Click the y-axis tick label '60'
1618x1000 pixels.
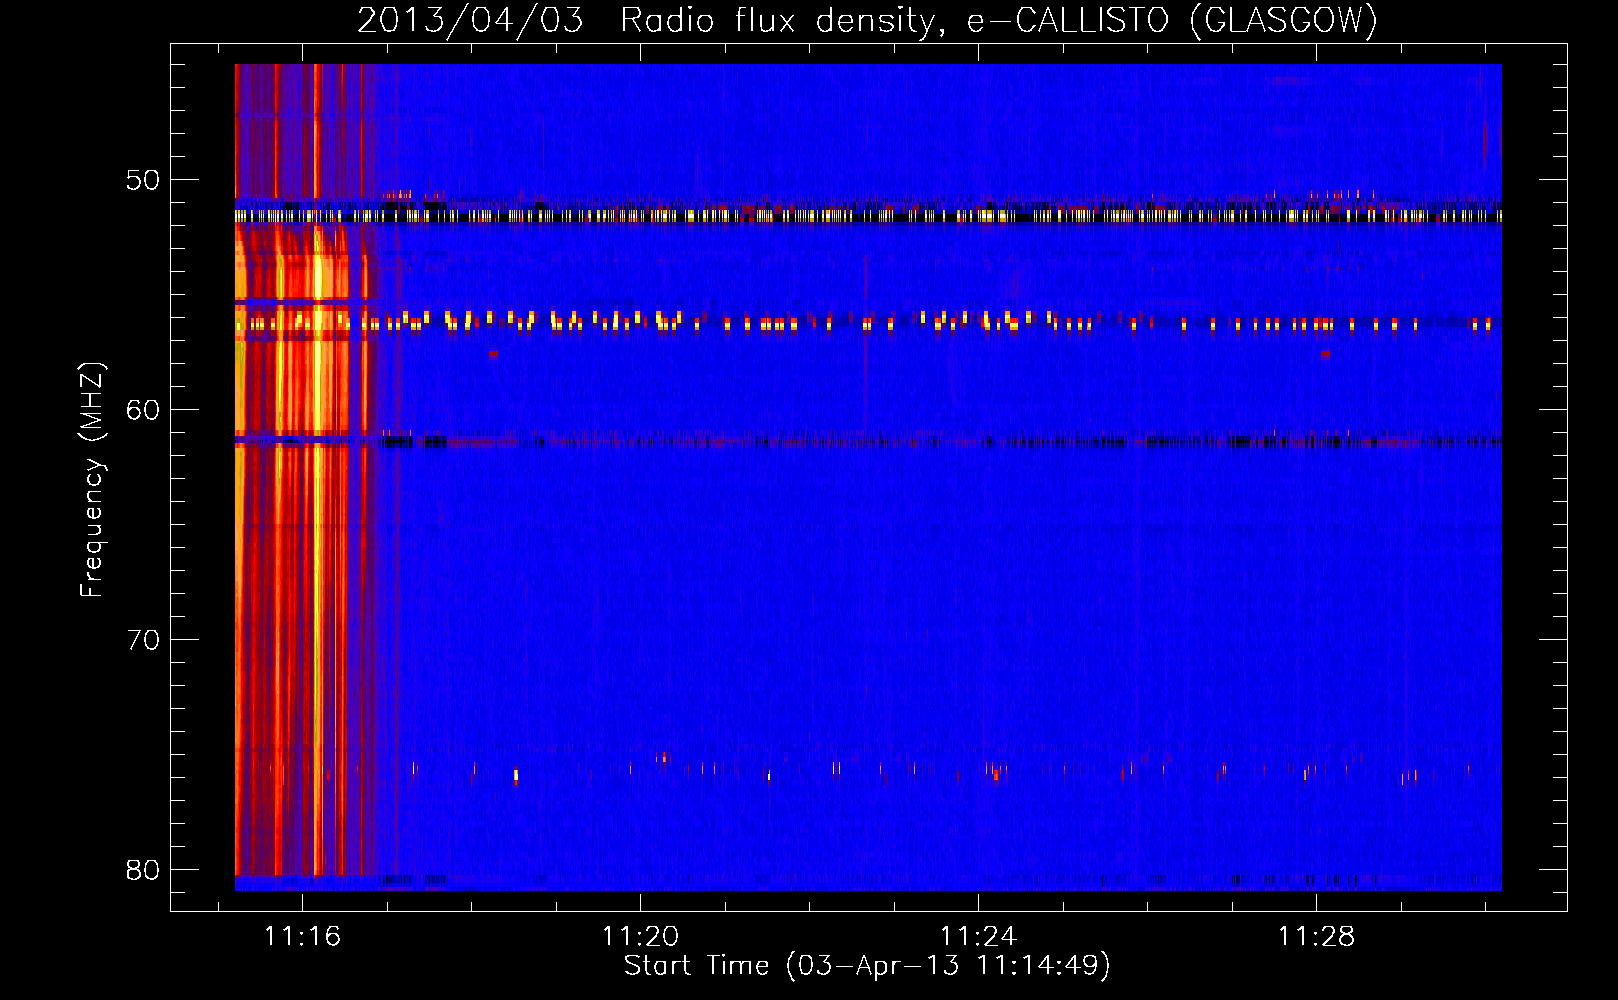pyautogui.click(x=143, y=410)
